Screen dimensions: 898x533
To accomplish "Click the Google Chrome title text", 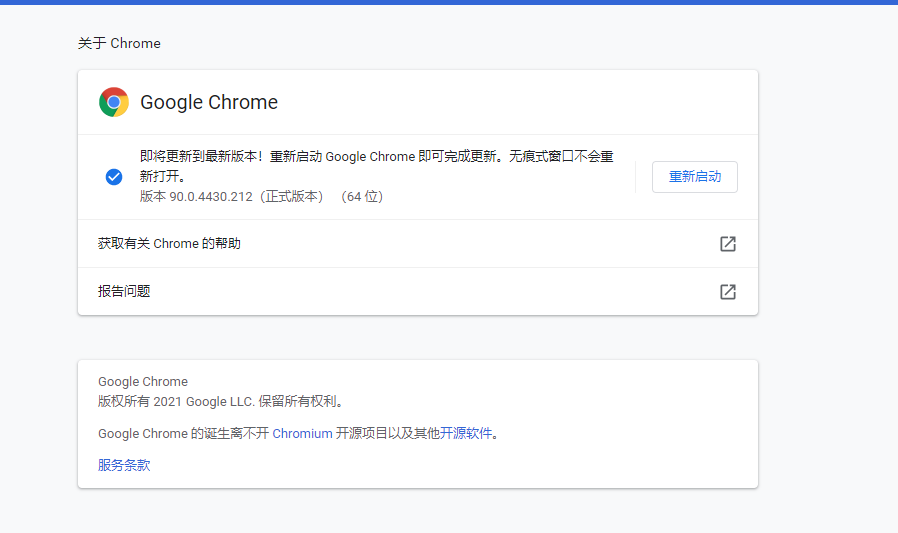I will click(209, 102).
